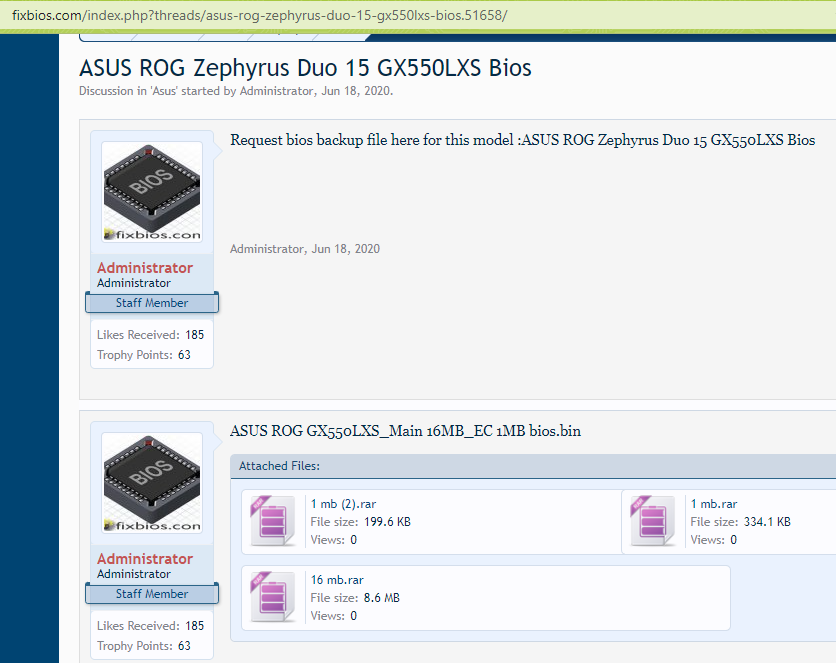Select 'ASUS ROG GX550LXS_Main 16MB_EC 1MB bios.bin' text
The height and width of the screenshot is (663, 836).
(405, 431)
